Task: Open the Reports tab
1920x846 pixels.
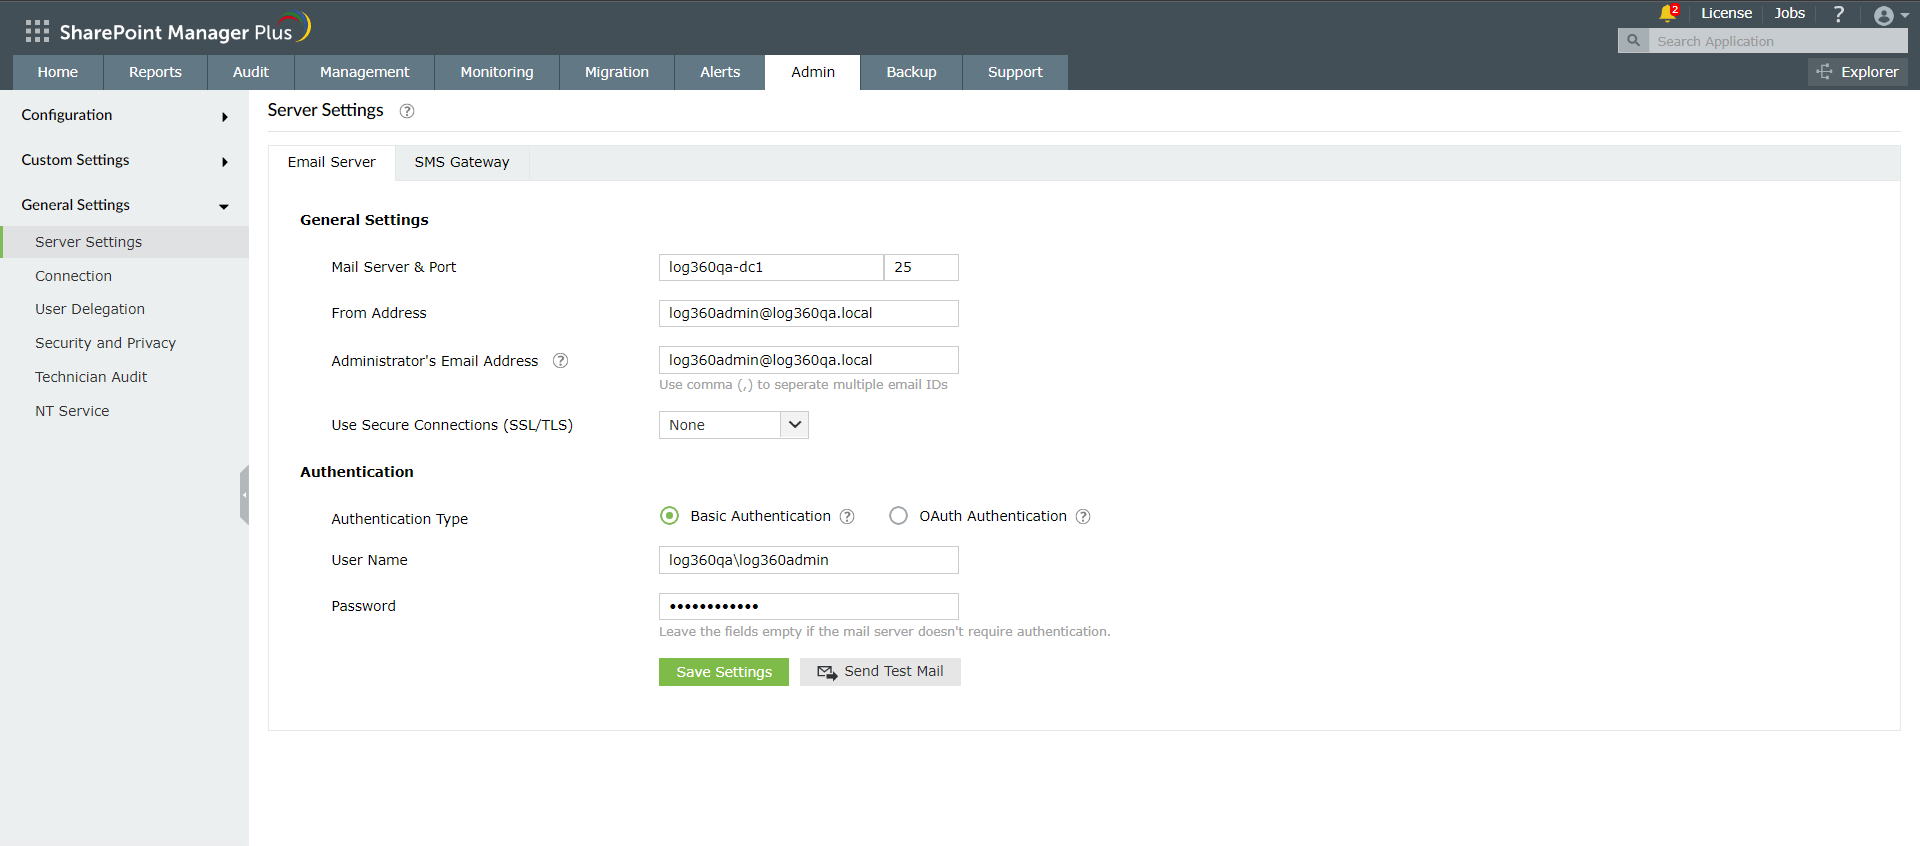Action: tap(155, 72)
